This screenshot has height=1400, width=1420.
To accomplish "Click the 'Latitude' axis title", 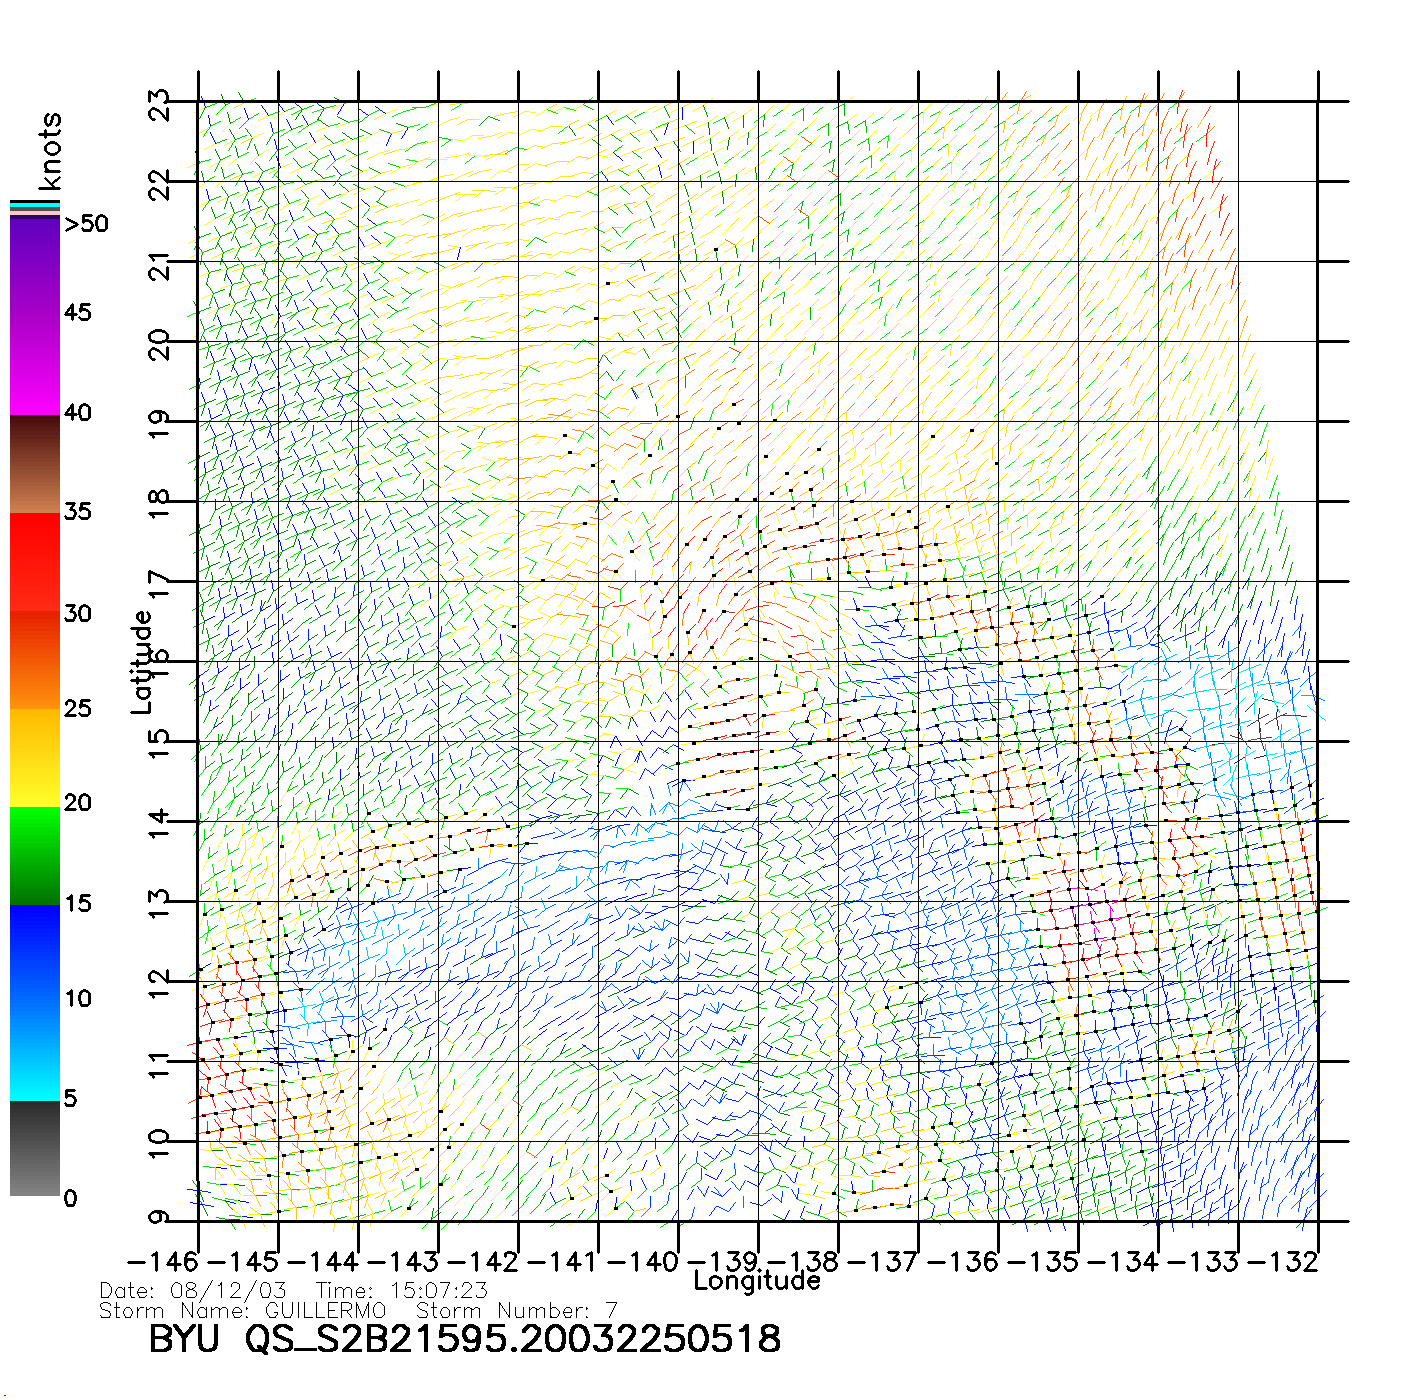I will (x=142, y=662).
